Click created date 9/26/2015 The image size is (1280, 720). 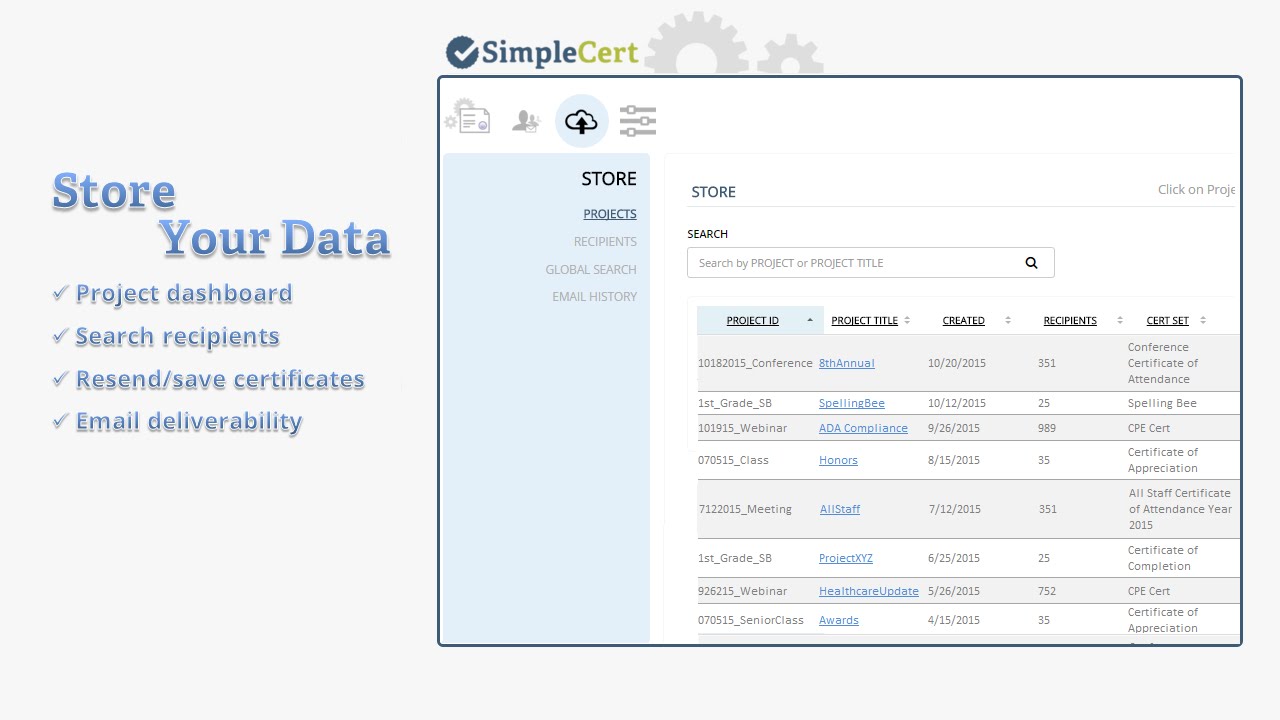954,428
